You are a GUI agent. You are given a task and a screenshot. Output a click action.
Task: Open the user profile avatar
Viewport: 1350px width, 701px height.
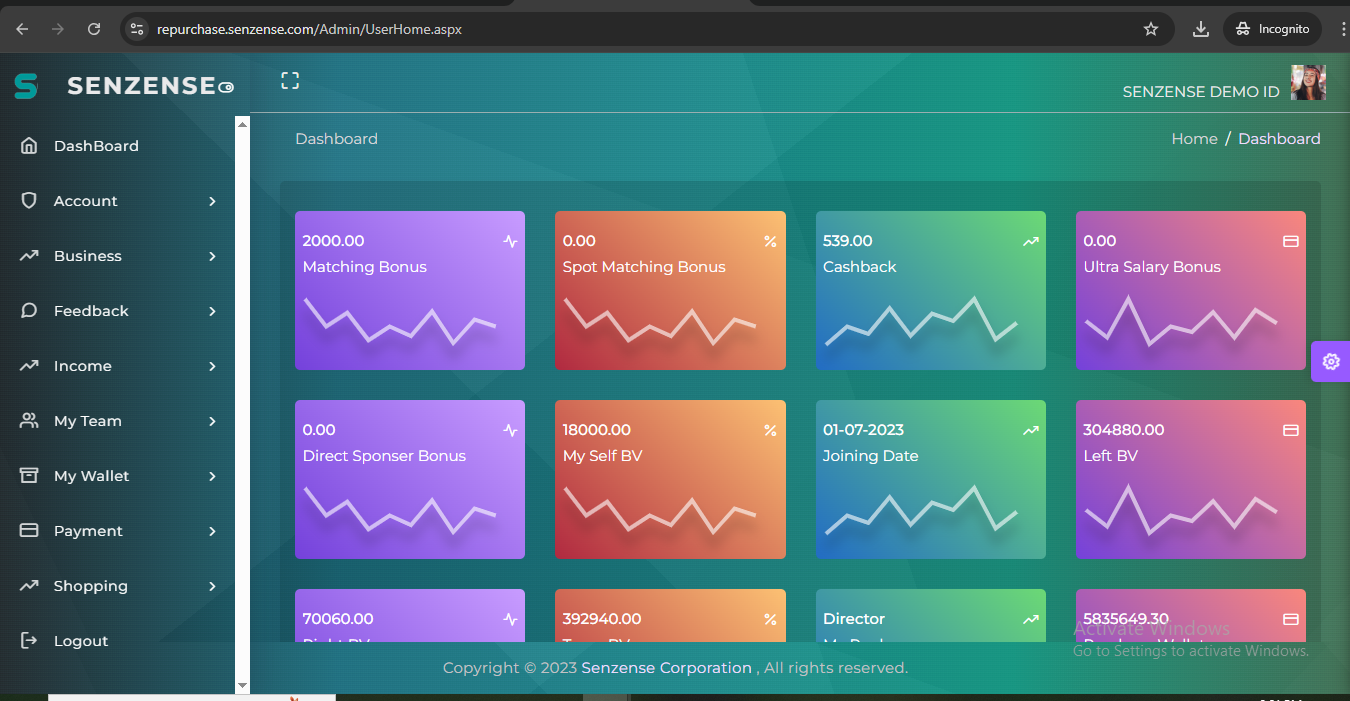(x=1308, y=83)
